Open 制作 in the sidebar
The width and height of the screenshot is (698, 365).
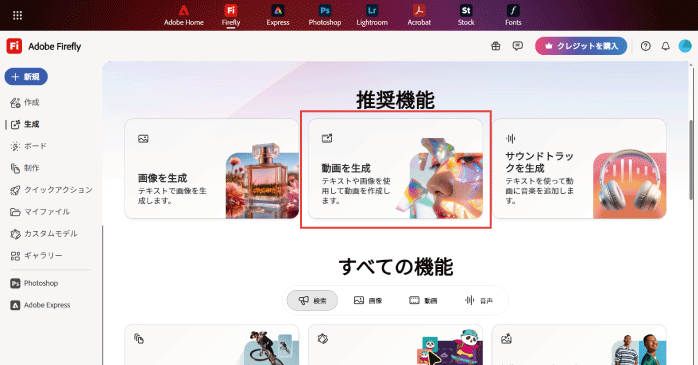pos(25,168)
